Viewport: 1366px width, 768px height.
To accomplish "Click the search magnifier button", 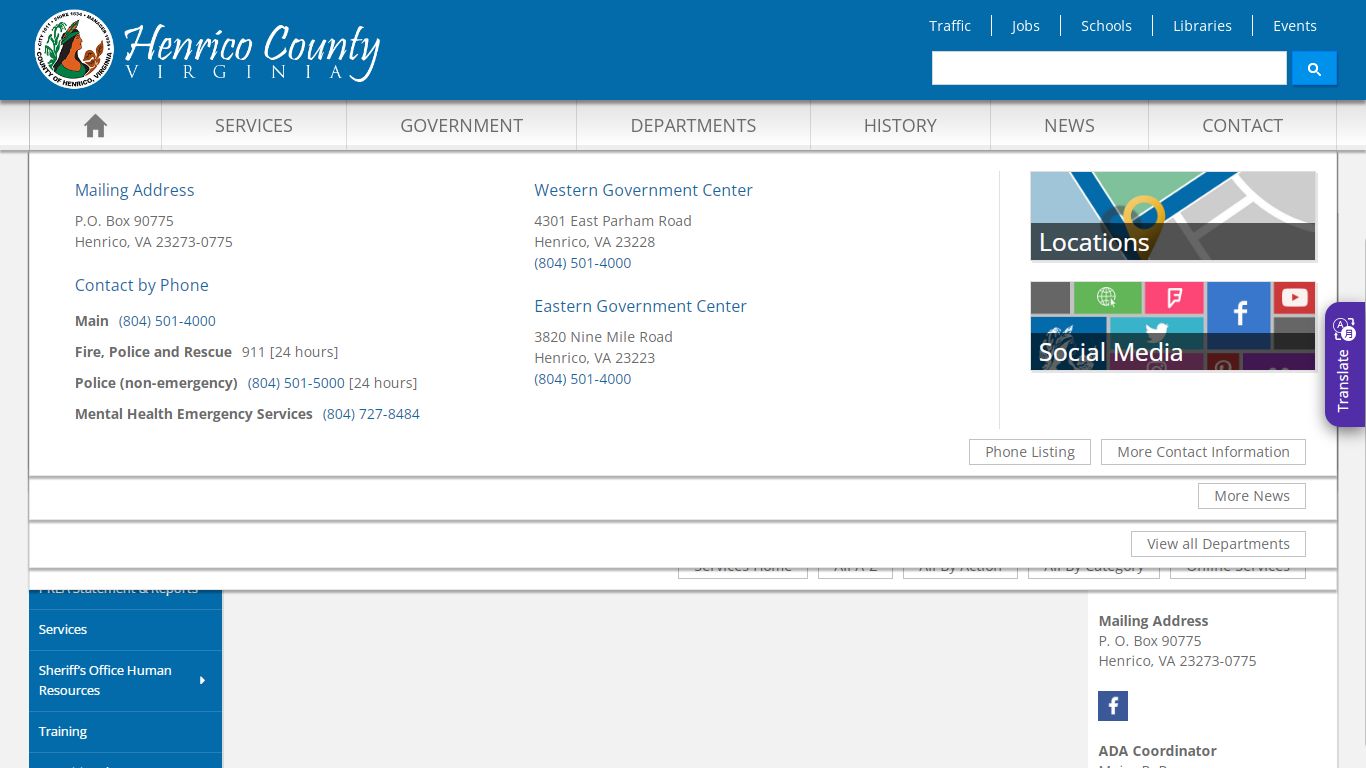I will click(x=1314, y=68).
